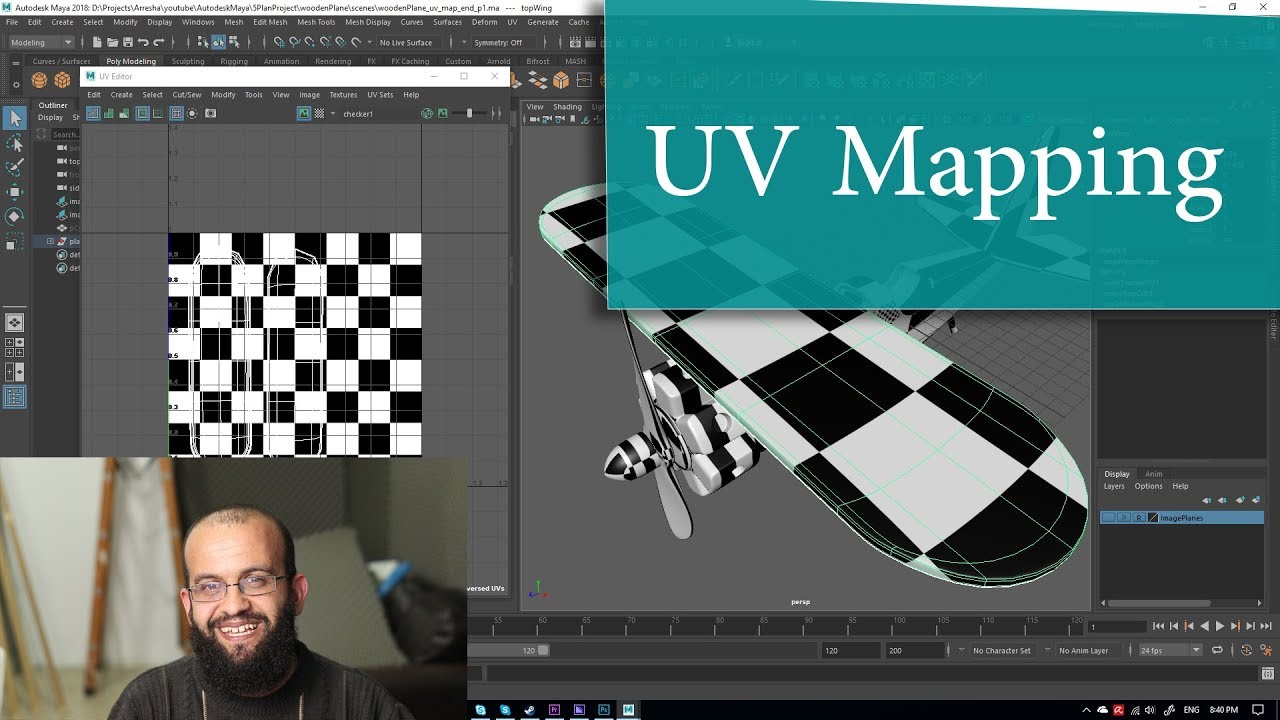Open Photoshop from the Windows taskbar
The height and width of the screenshot is (720, 1280).
click(x=604, y=710)
